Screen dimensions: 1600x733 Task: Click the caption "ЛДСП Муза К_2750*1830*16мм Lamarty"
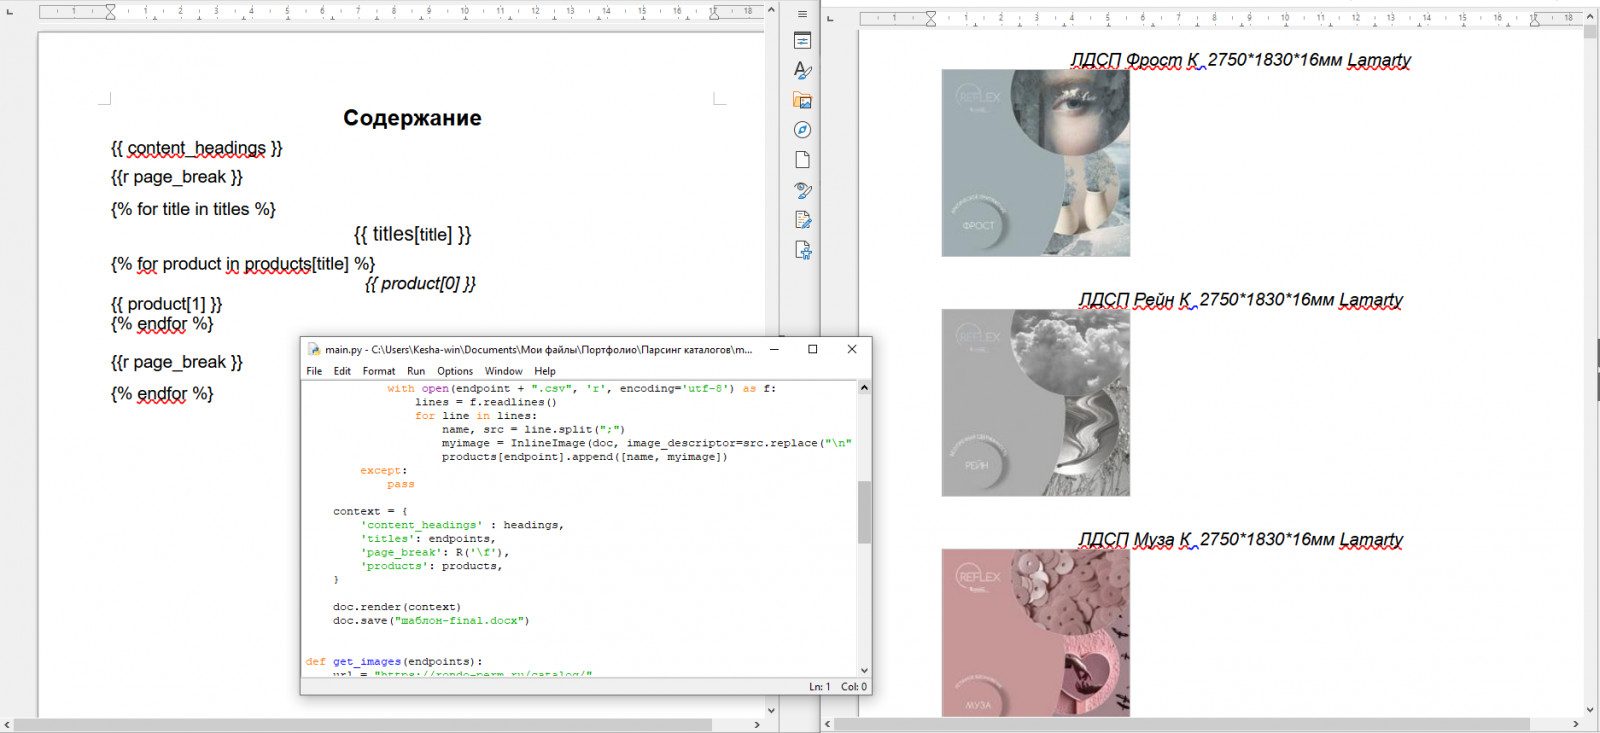click(1240, 540)
